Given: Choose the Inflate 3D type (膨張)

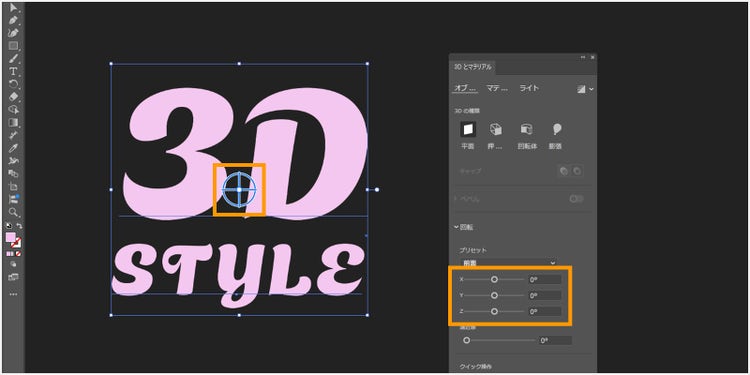Looking at the screenshot, I should click(x=556, y=129).
